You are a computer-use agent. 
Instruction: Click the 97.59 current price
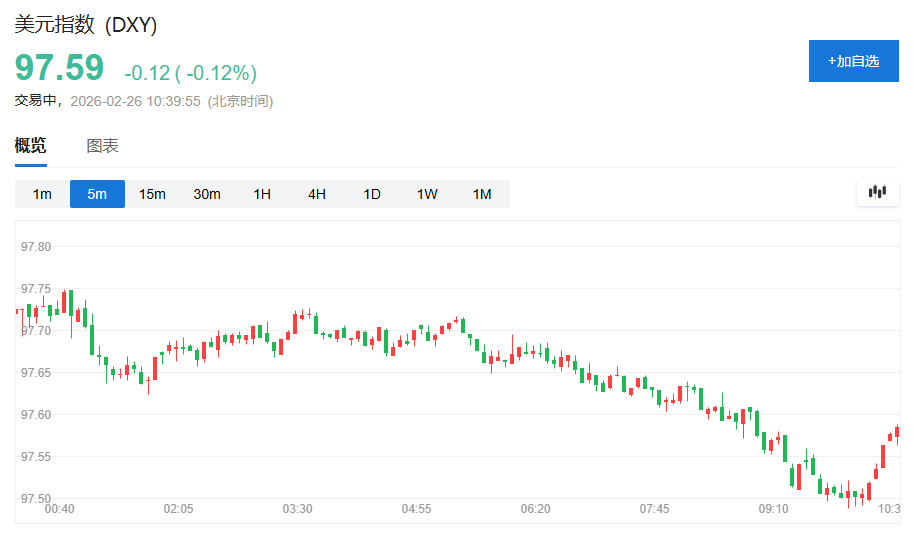(x=59, y=68)
